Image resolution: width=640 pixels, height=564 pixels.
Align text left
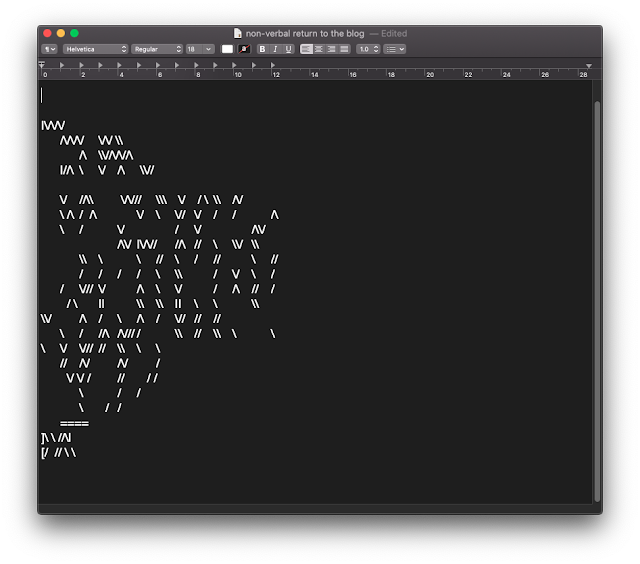(306, 49)
